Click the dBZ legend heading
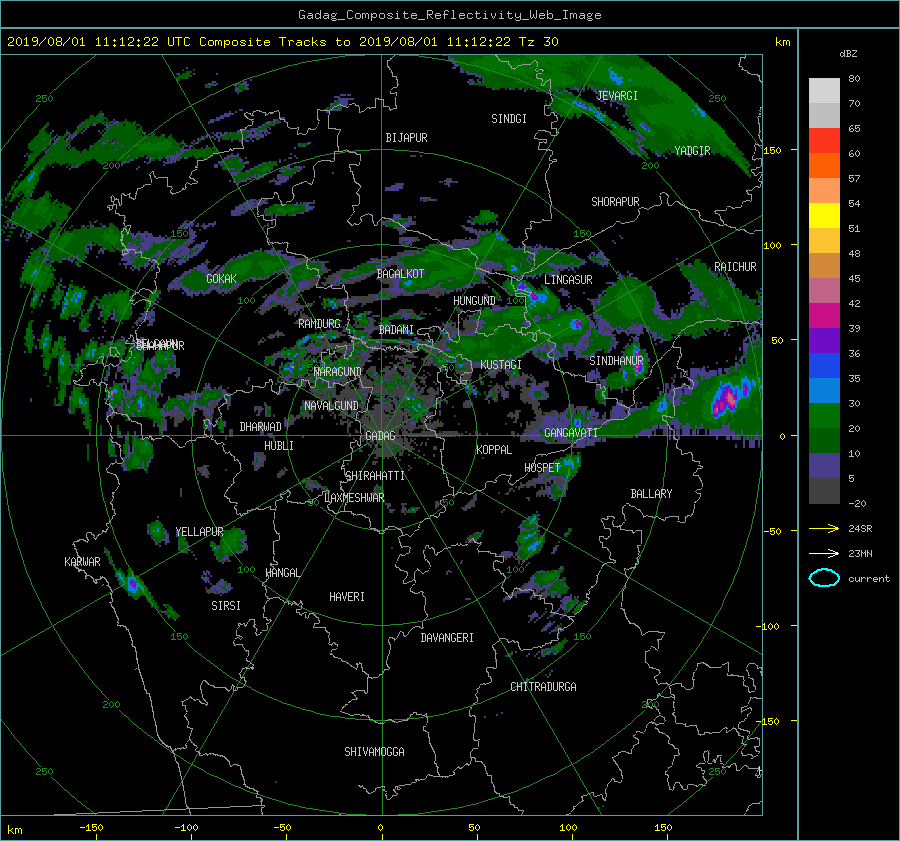 [x=848, y=53]
